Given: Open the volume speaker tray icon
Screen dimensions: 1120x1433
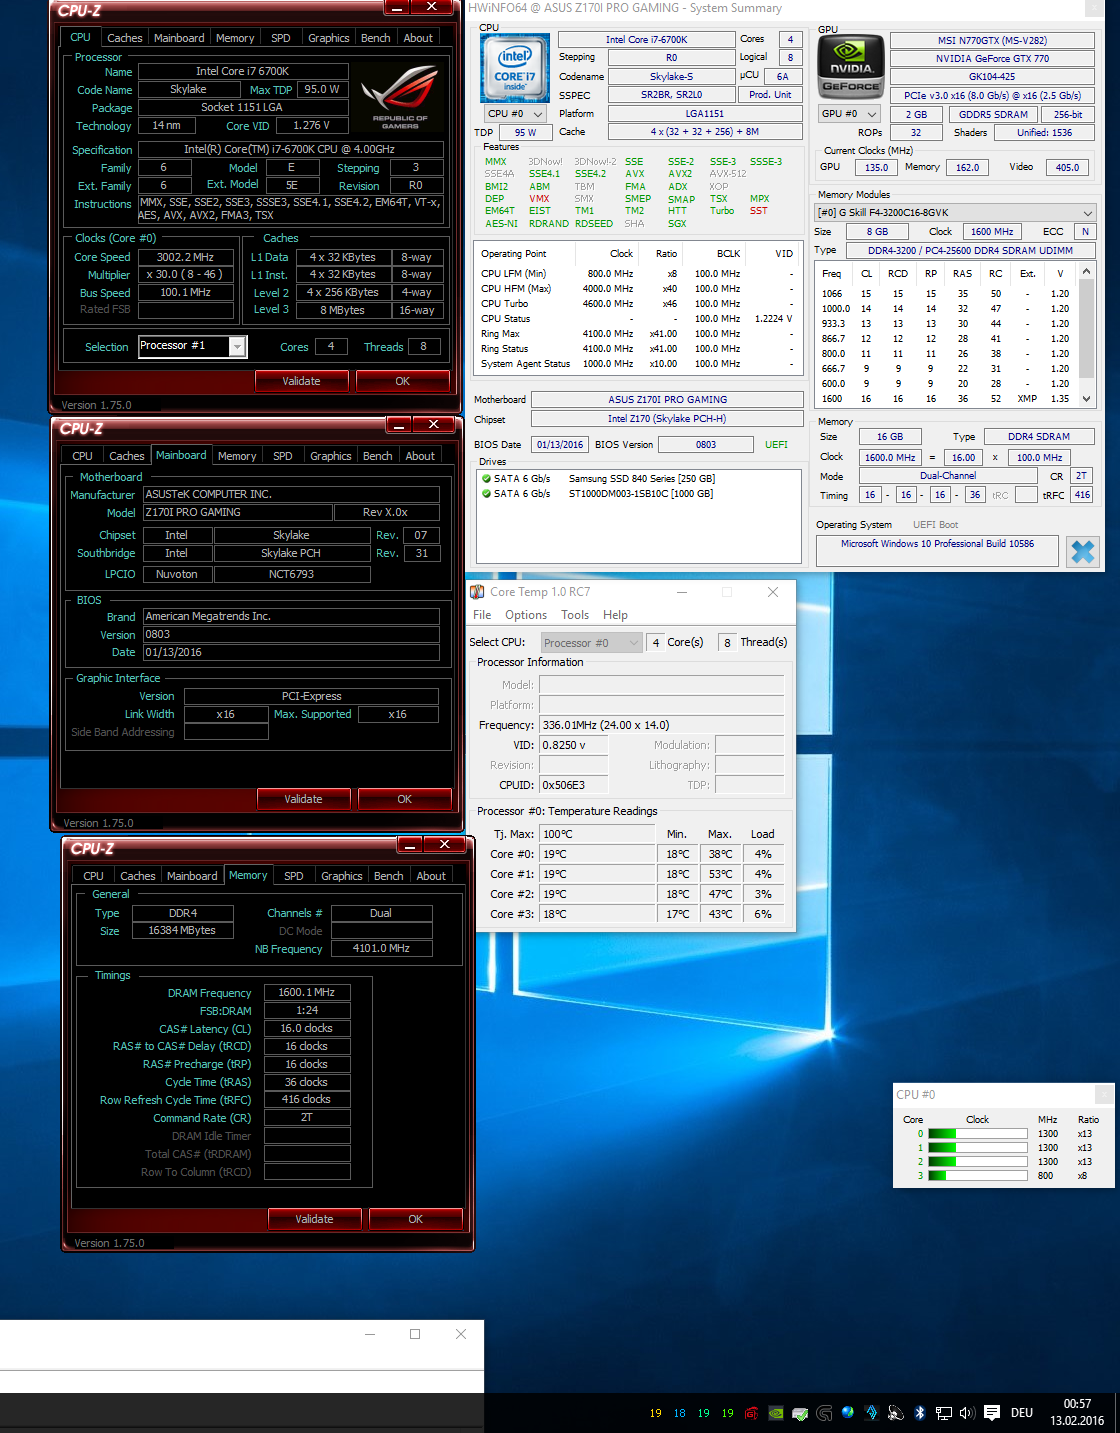Looking at the screenshot, I should [967, 1413].
